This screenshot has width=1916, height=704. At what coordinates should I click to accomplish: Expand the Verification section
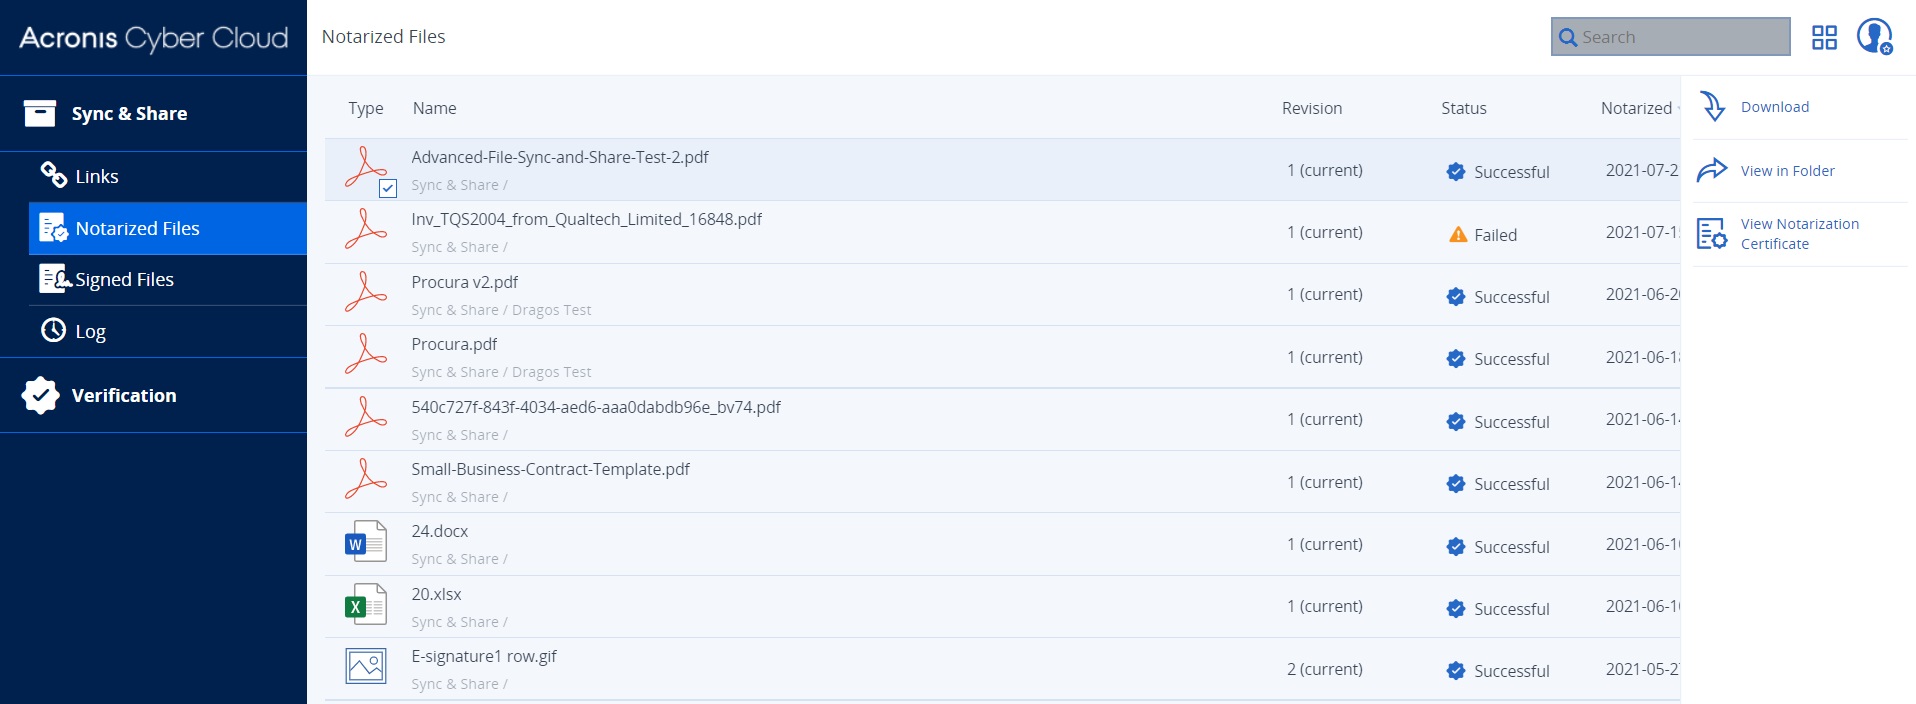124,396
